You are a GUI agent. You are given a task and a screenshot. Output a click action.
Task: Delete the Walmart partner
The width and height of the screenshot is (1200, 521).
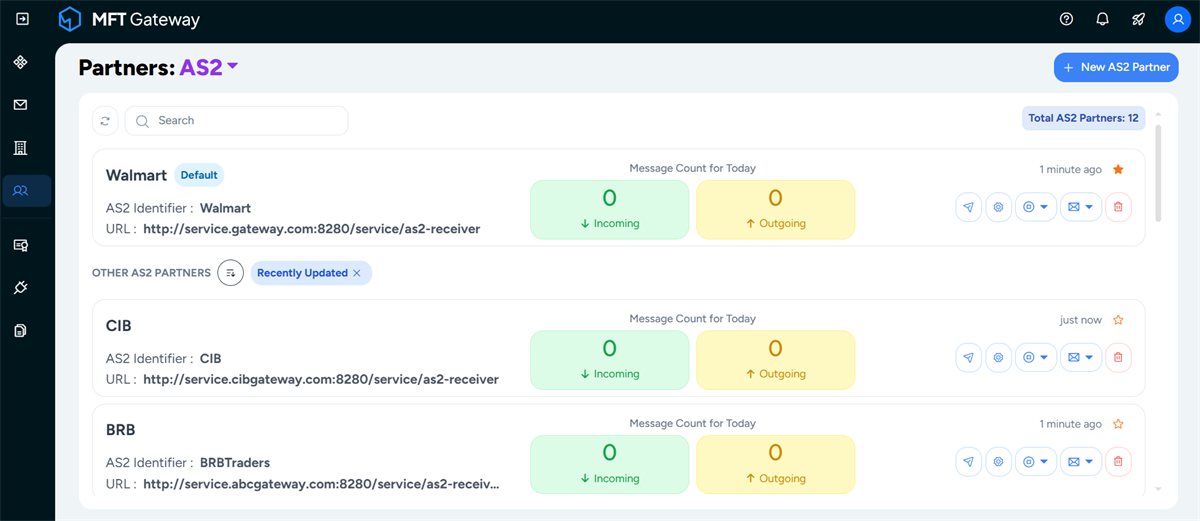1118,208
